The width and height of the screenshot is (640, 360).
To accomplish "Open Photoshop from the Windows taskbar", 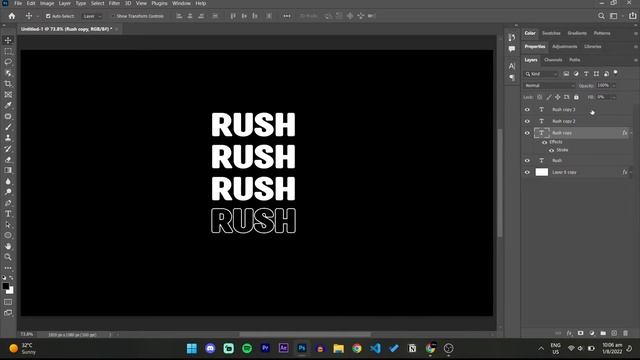I will tap(302, 348).
